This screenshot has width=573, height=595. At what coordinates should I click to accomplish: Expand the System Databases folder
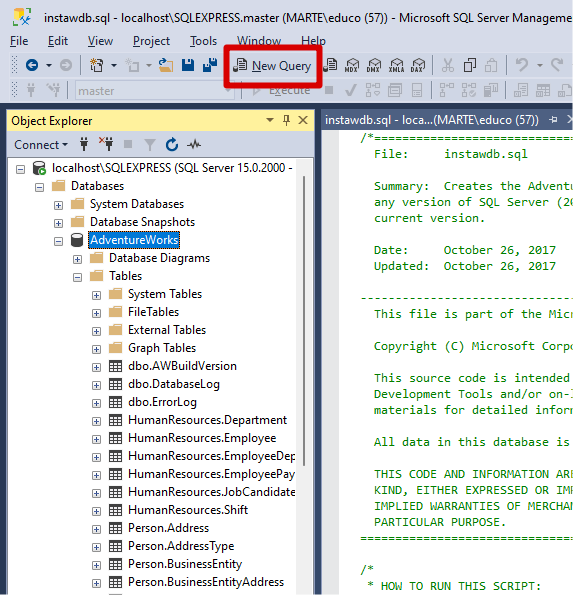[x=58, y=205]
